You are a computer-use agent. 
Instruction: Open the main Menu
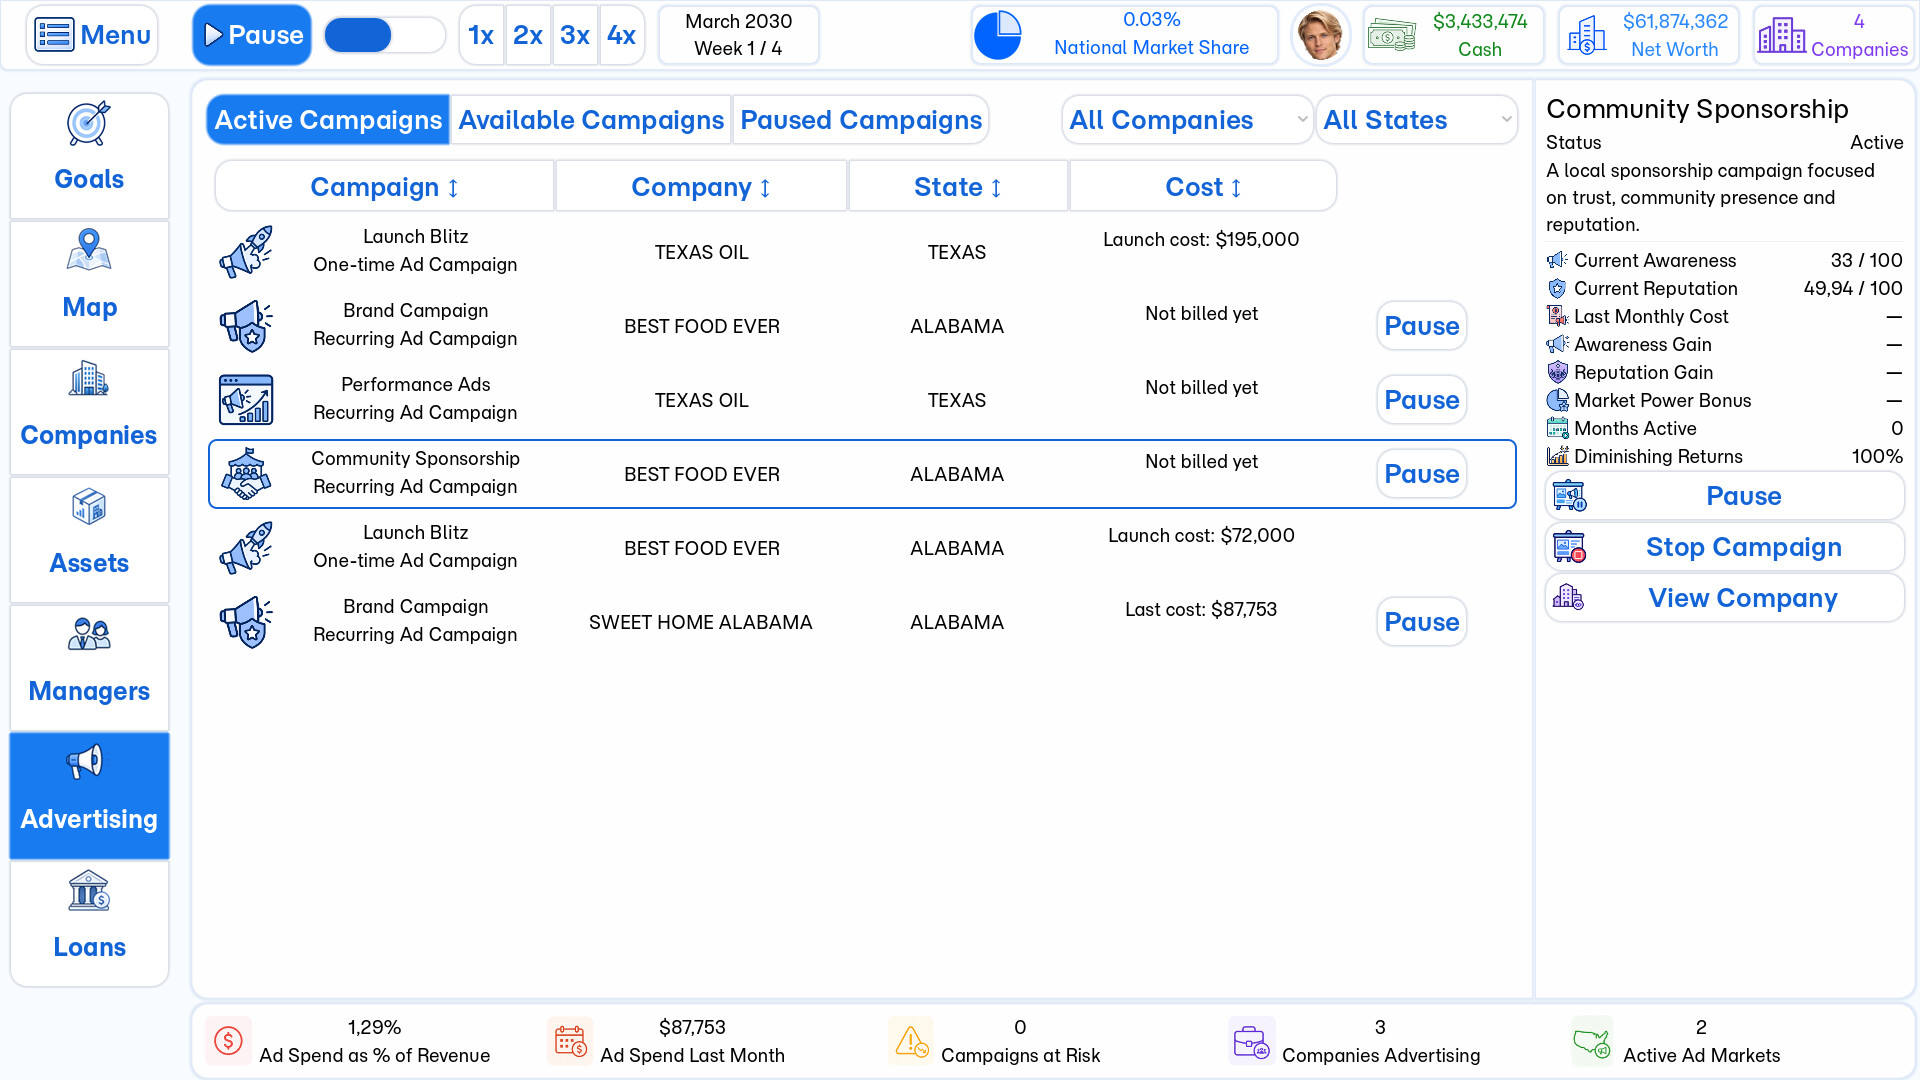pos(92,35)
